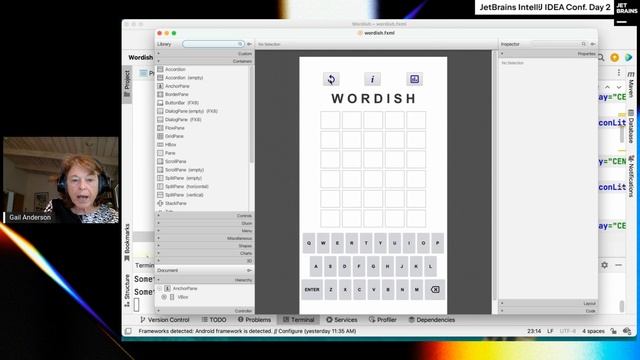Click the A key on preview keyboard

316,266
